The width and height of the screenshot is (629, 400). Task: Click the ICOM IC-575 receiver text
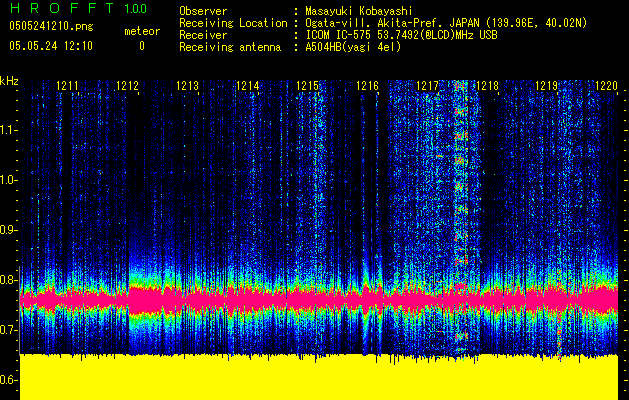click(x=401, y=35)
